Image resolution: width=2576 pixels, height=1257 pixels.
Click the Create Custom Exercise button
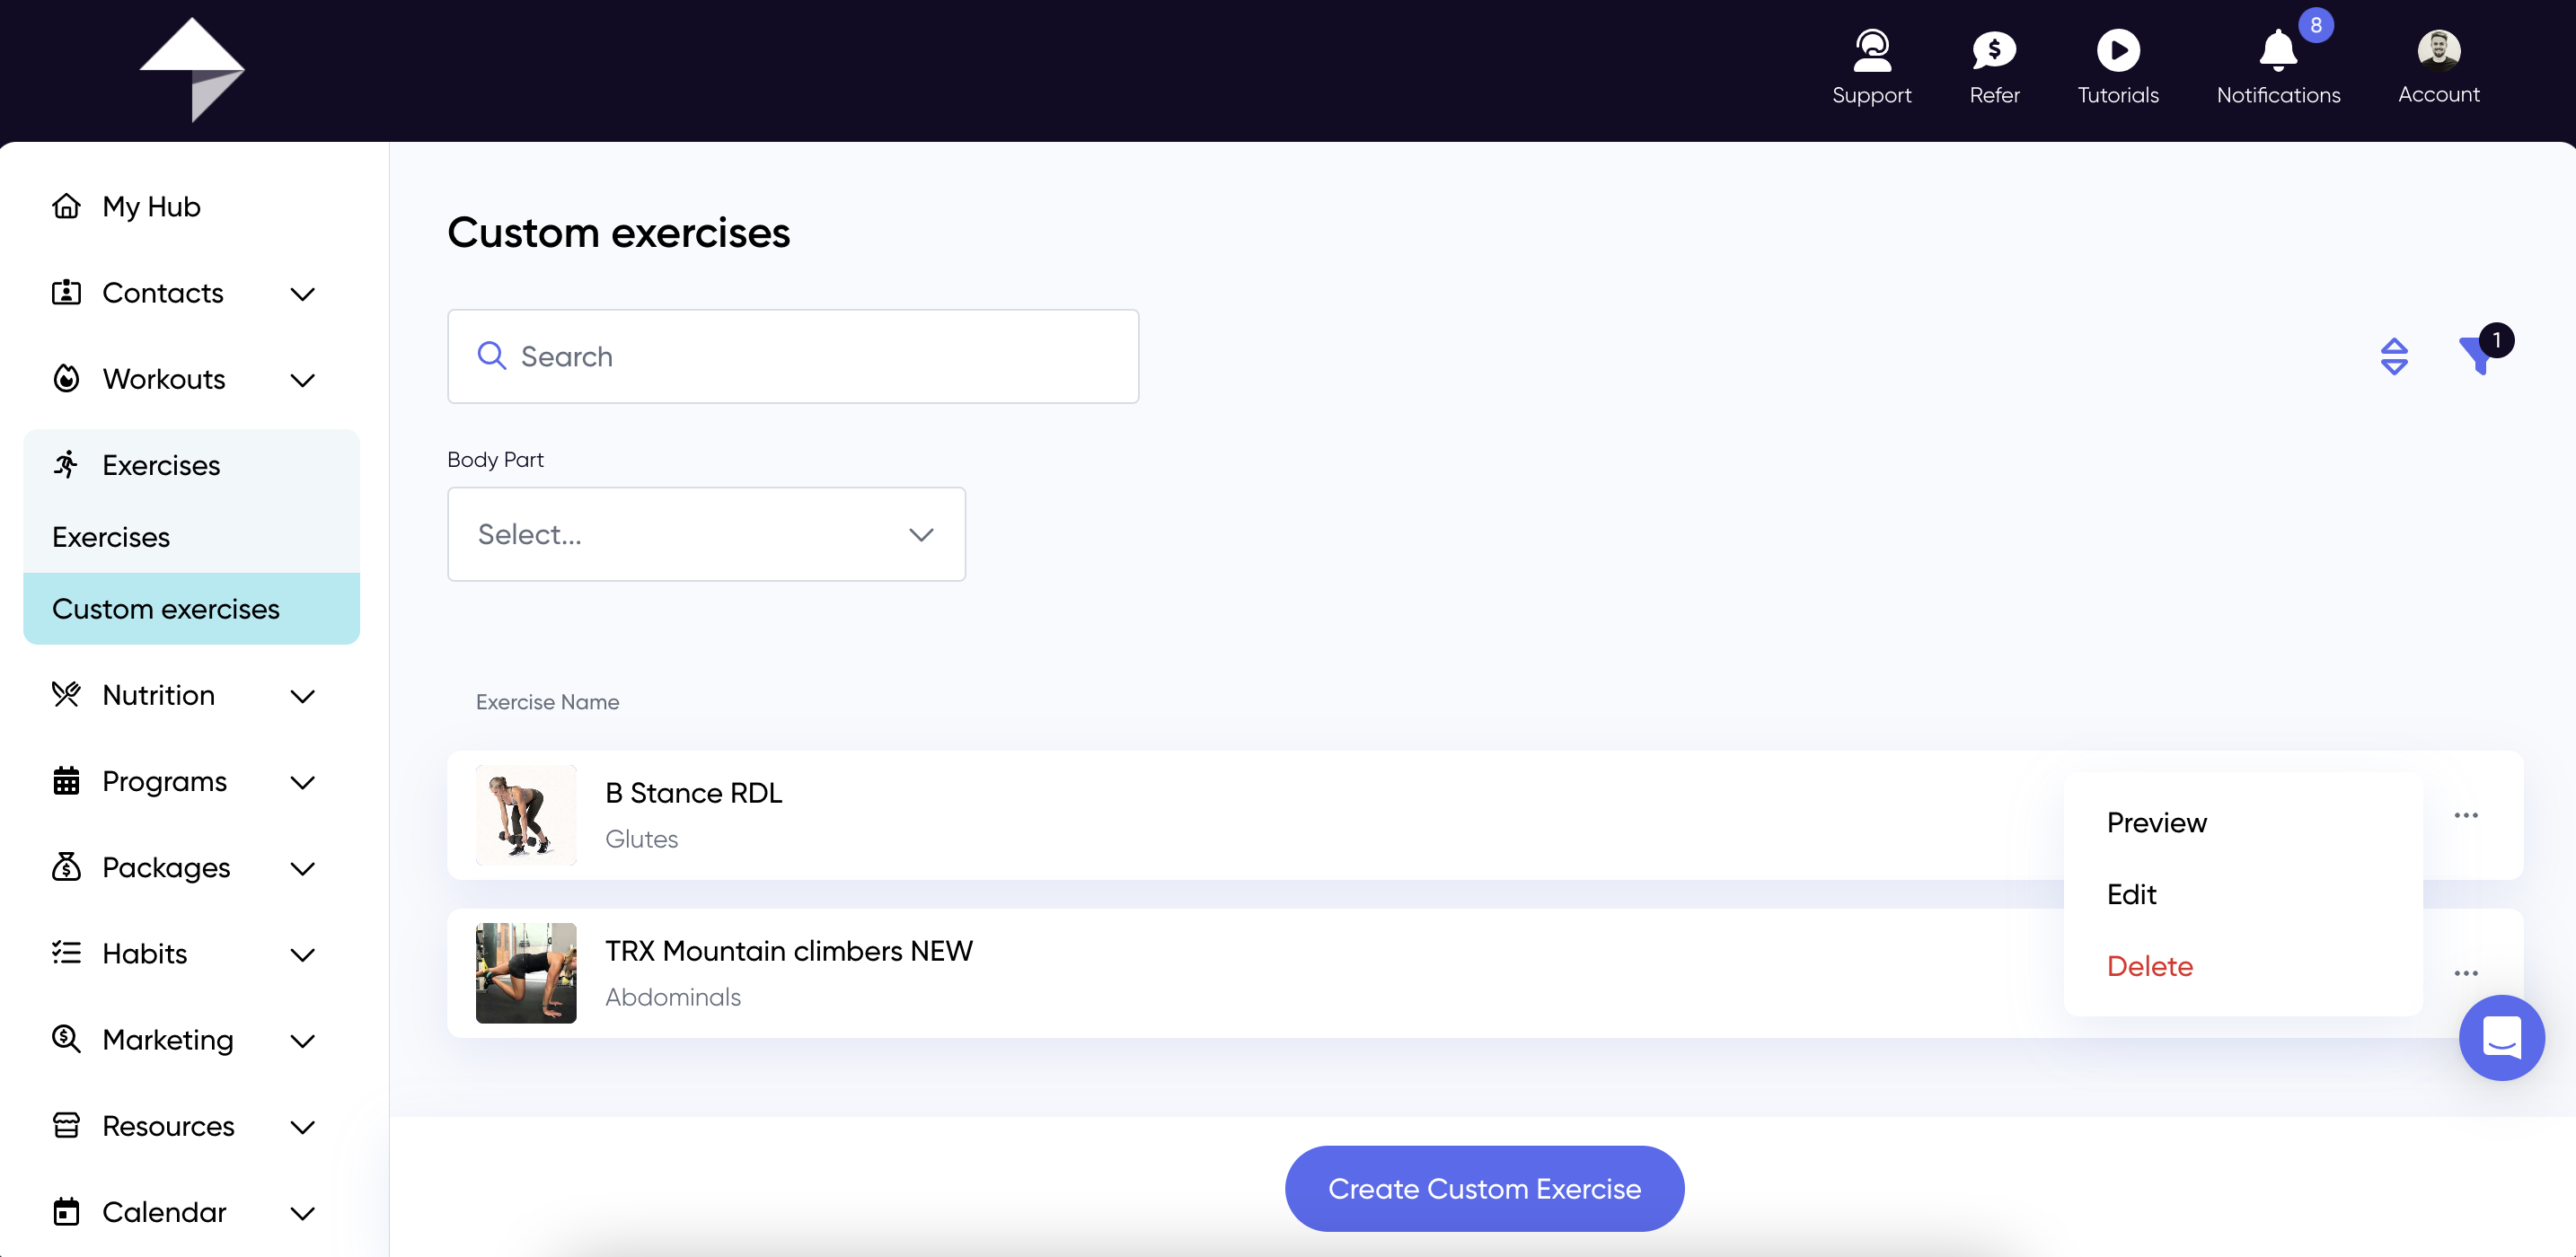(1484, 1188)
